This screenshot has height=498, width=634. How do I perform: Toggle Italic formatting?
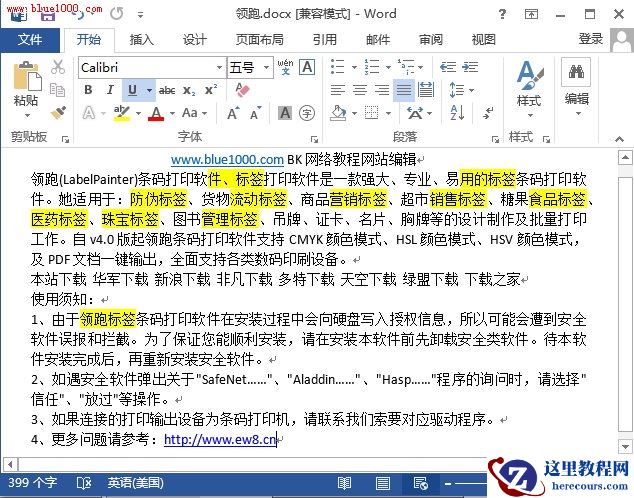[x=110, y=90]
